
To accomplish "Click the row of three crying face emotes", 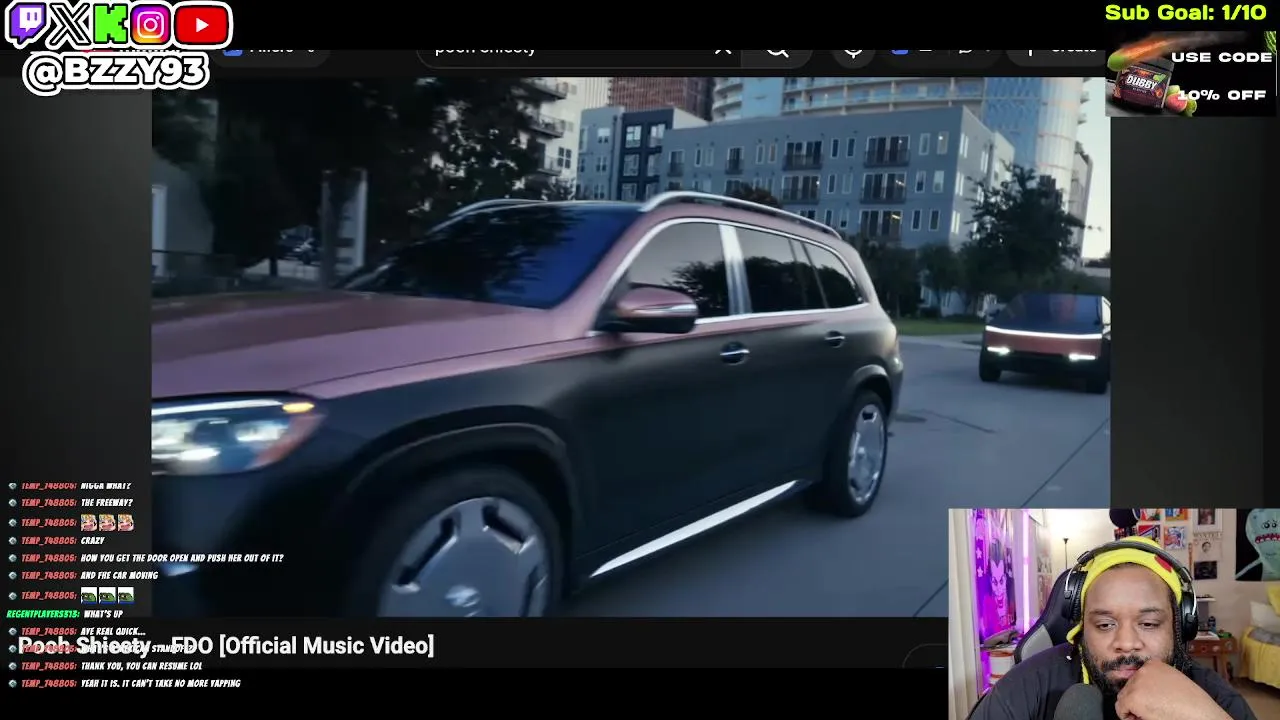I will (x=107, y=522).
